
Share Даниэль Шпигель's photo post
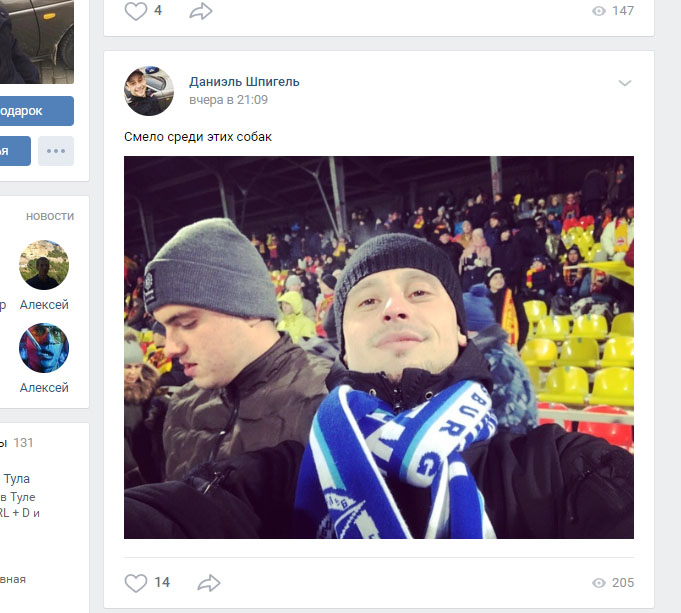209,582
